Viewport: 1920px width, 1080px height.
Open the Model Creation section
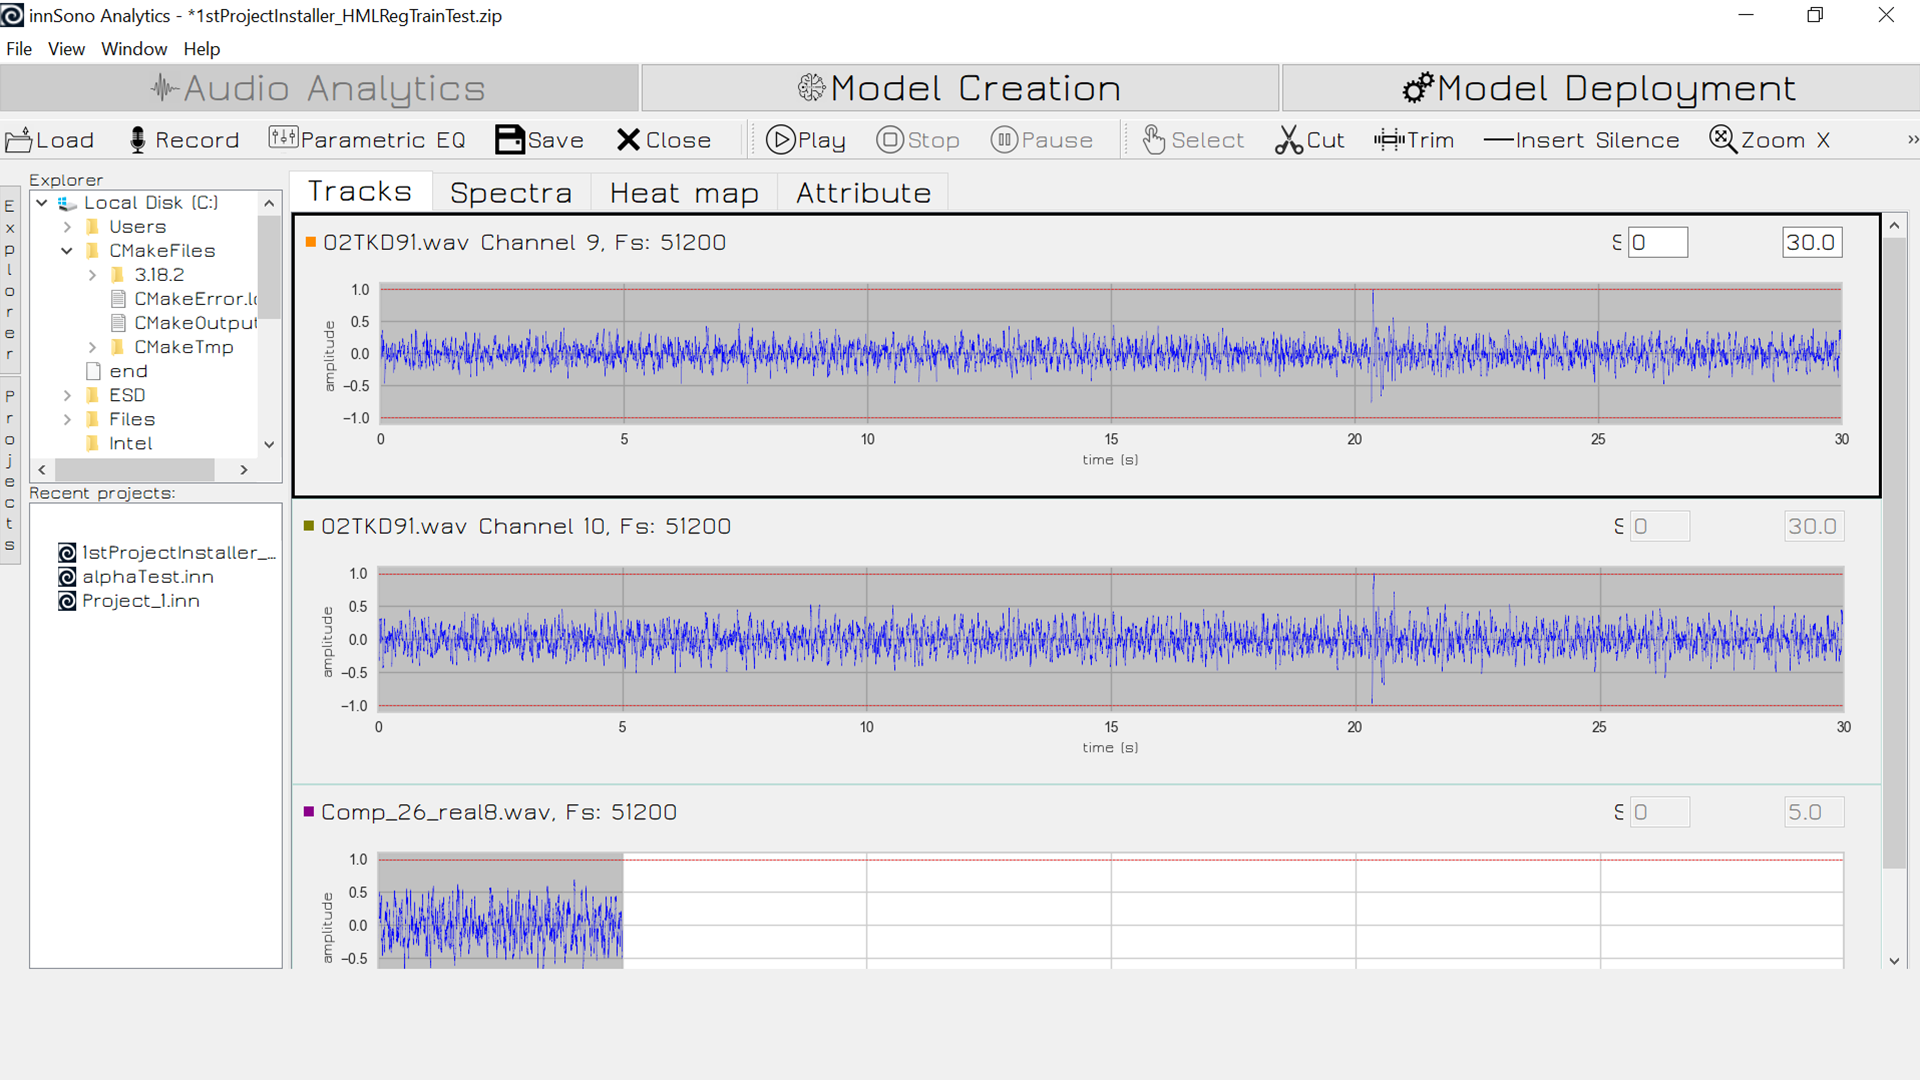click(960, 88)
